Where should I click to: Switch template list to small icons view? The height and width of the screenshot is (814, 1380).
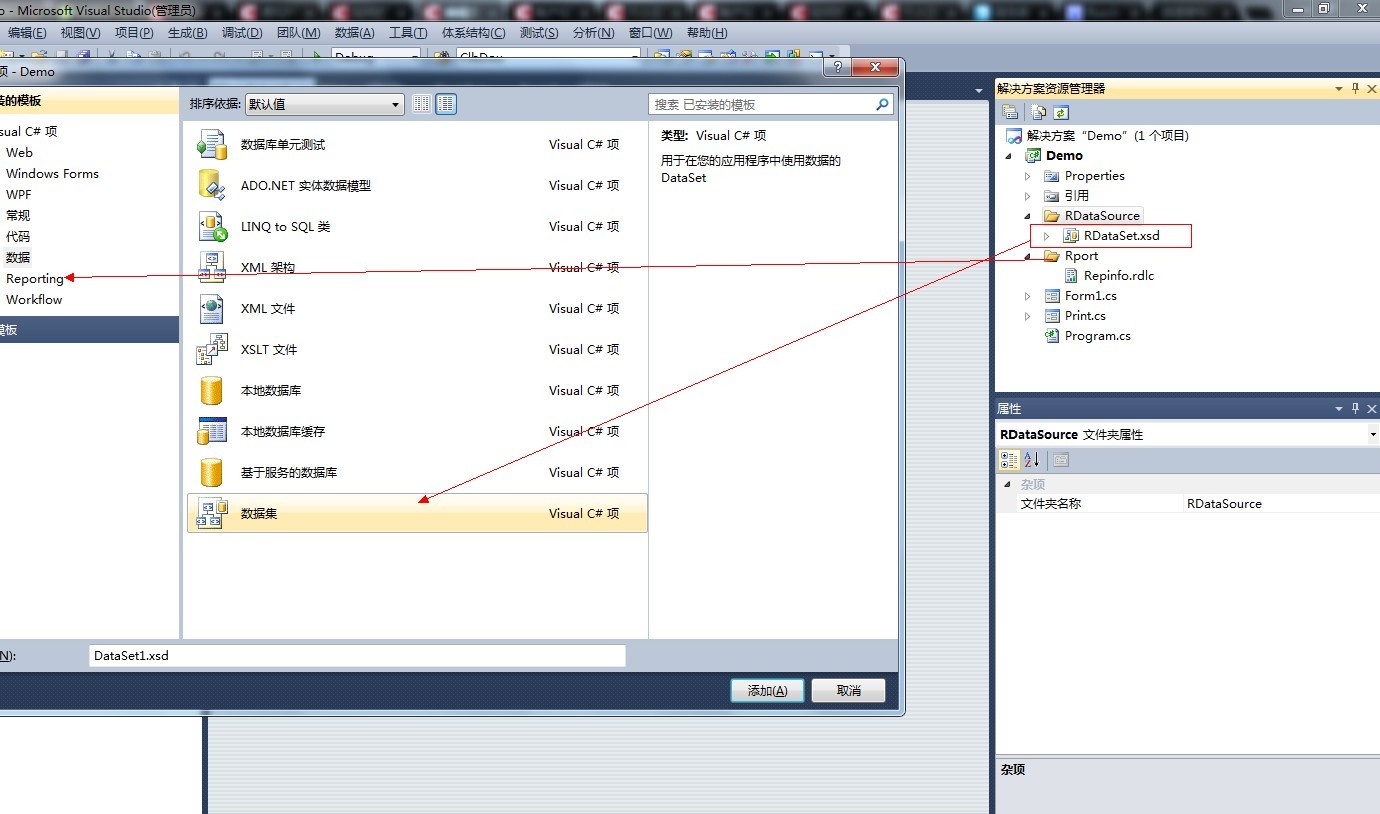click(x=422, y=104)
